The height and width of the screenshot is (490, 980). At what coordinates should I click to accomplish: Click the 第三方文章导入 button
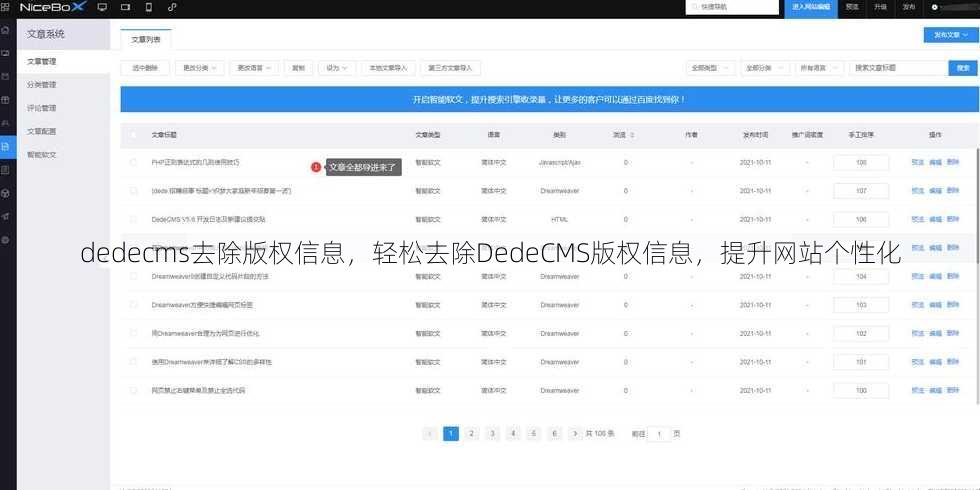(451, 68)
